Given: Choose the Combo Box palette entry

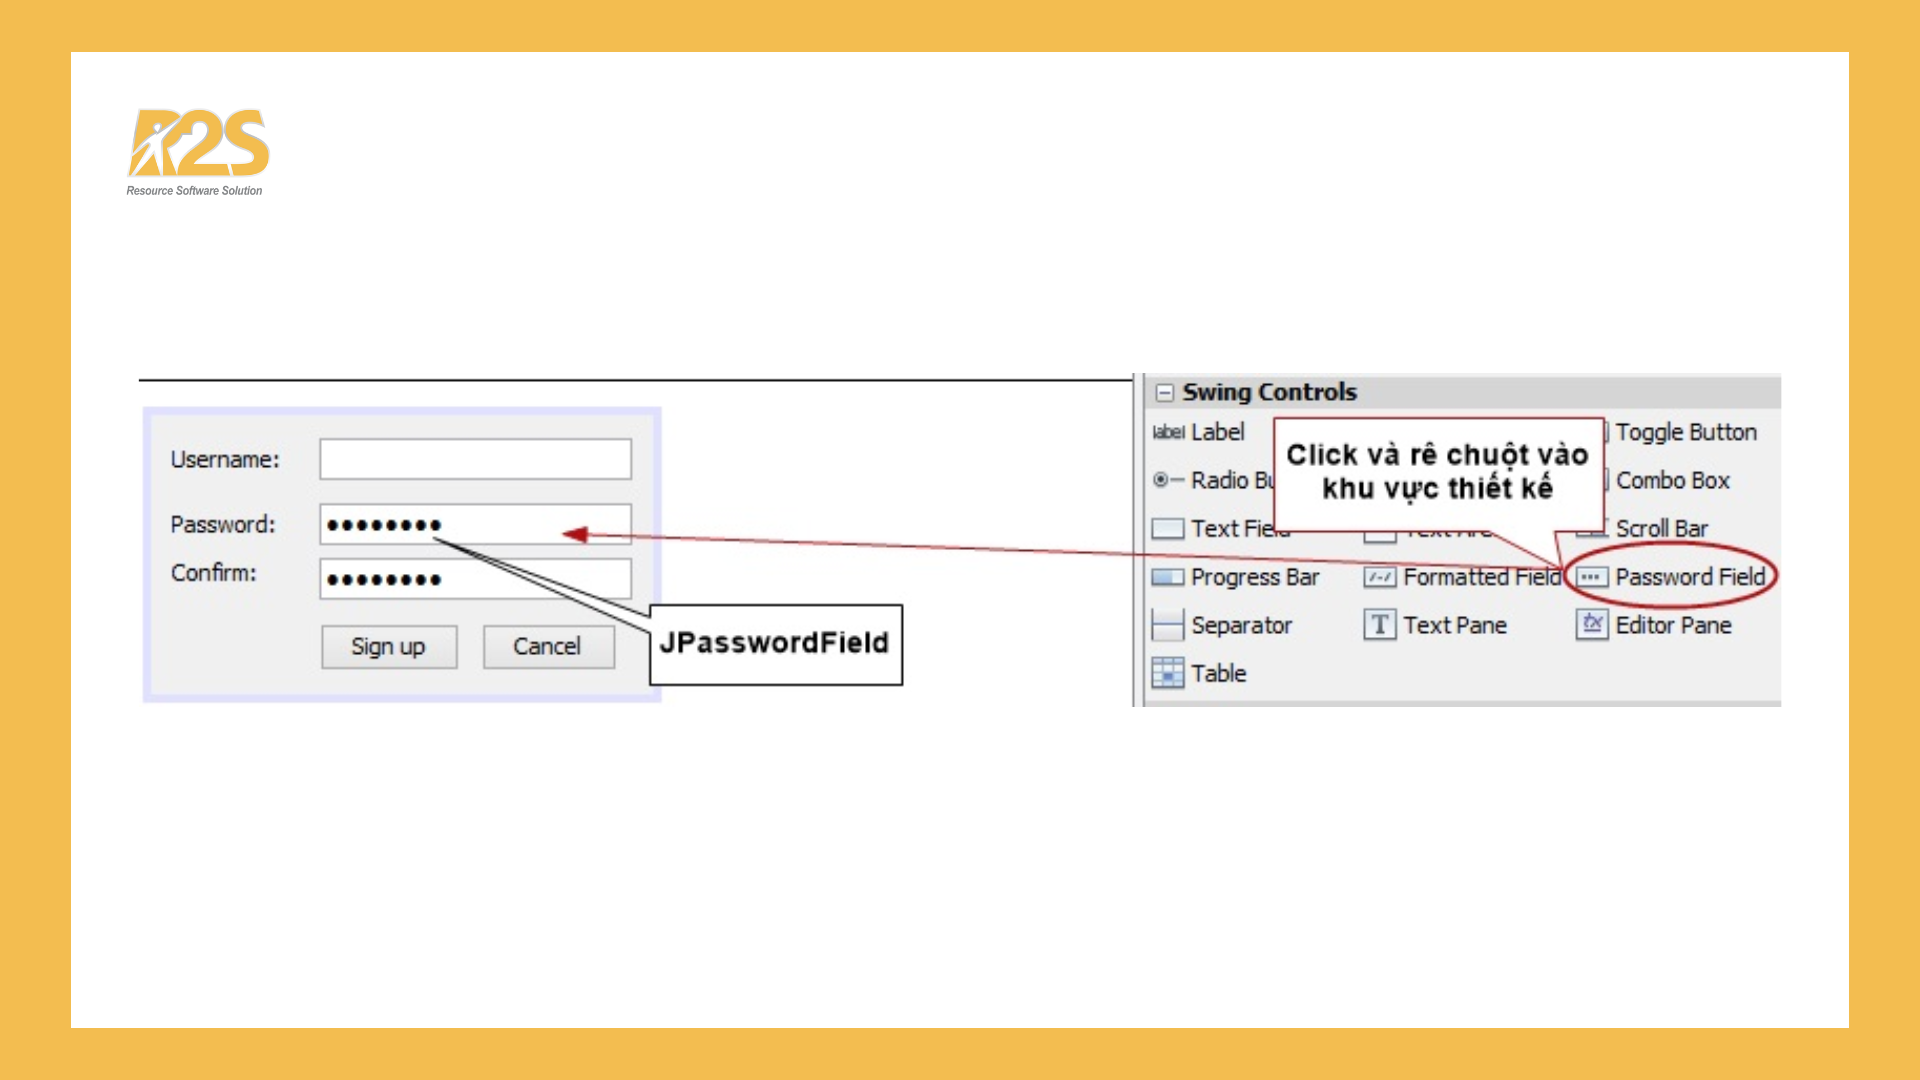Looking at the screenshot, I should 1672,480.
